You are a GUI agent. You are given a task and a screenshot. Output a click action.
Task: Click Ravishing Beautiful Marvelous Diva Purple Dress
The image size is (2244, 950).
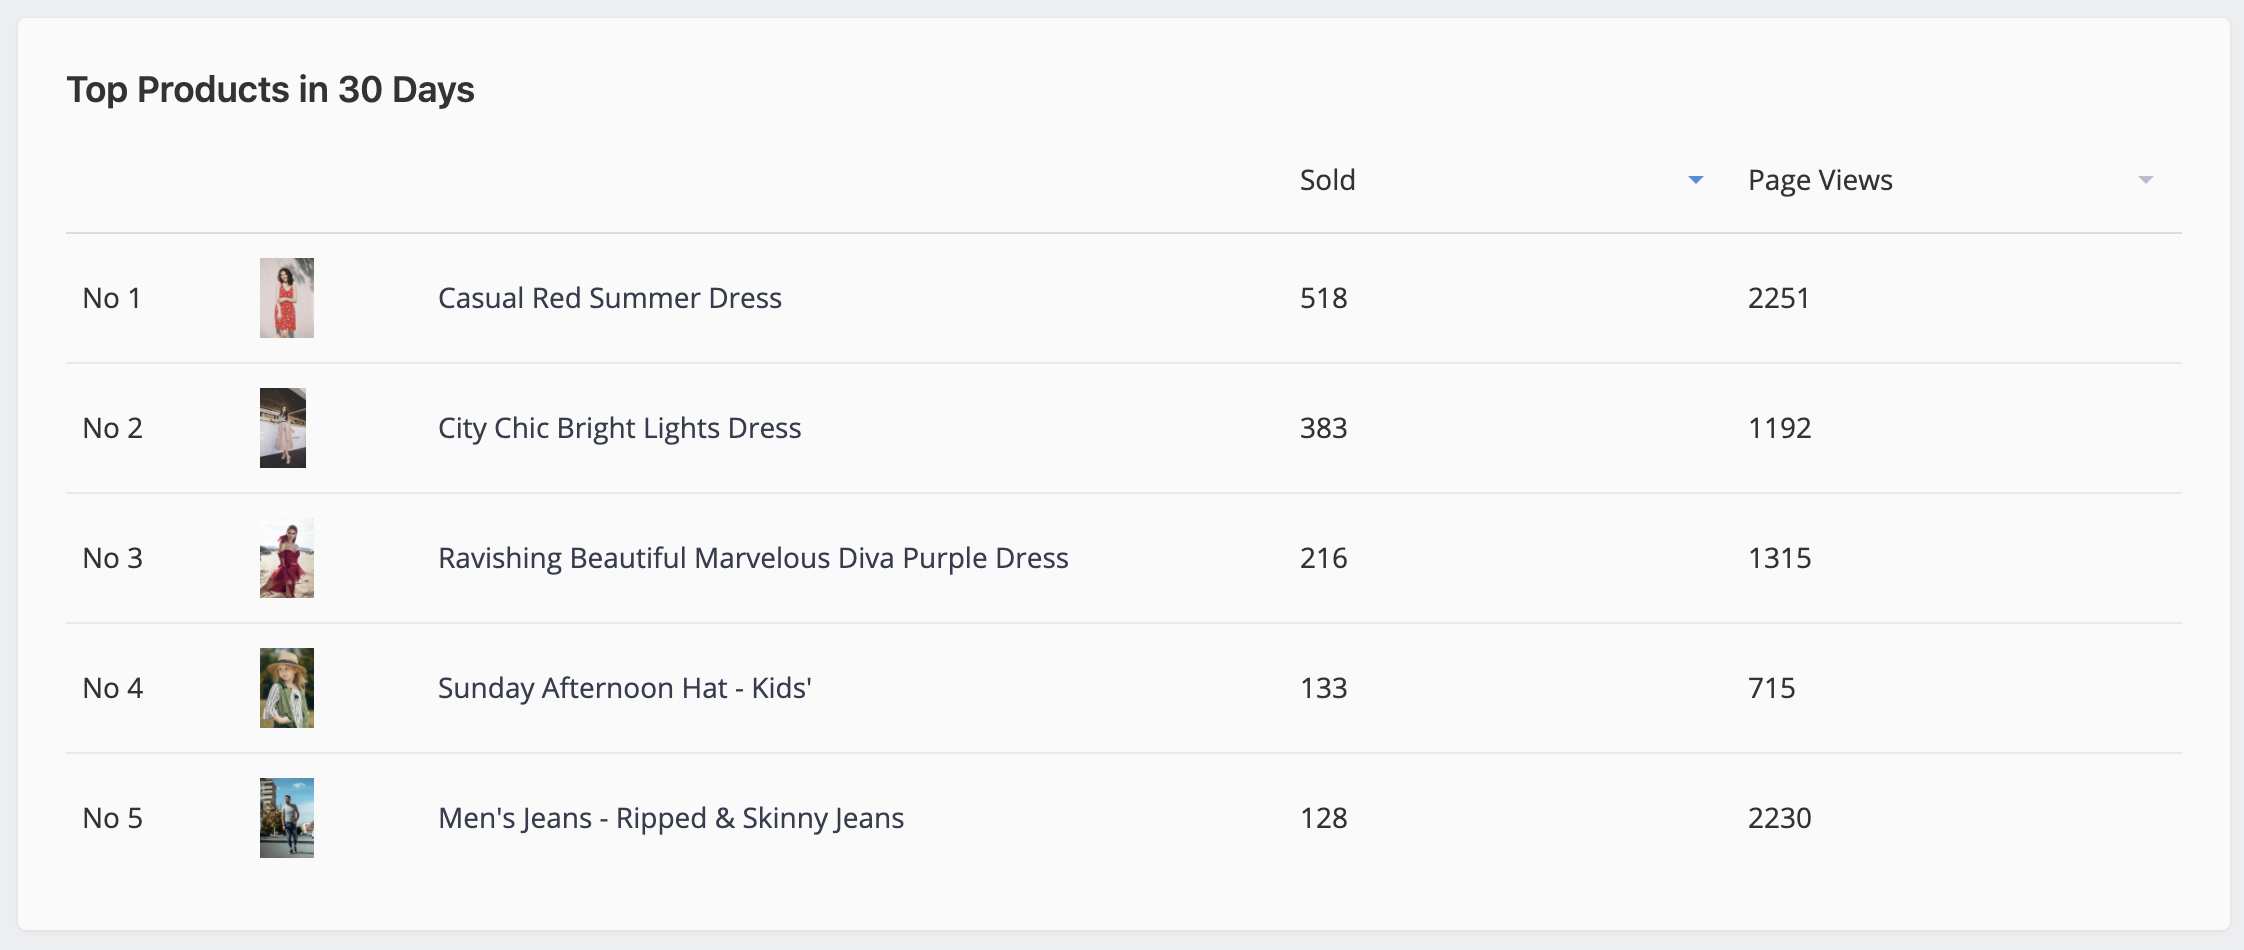(x=753, y=558)
